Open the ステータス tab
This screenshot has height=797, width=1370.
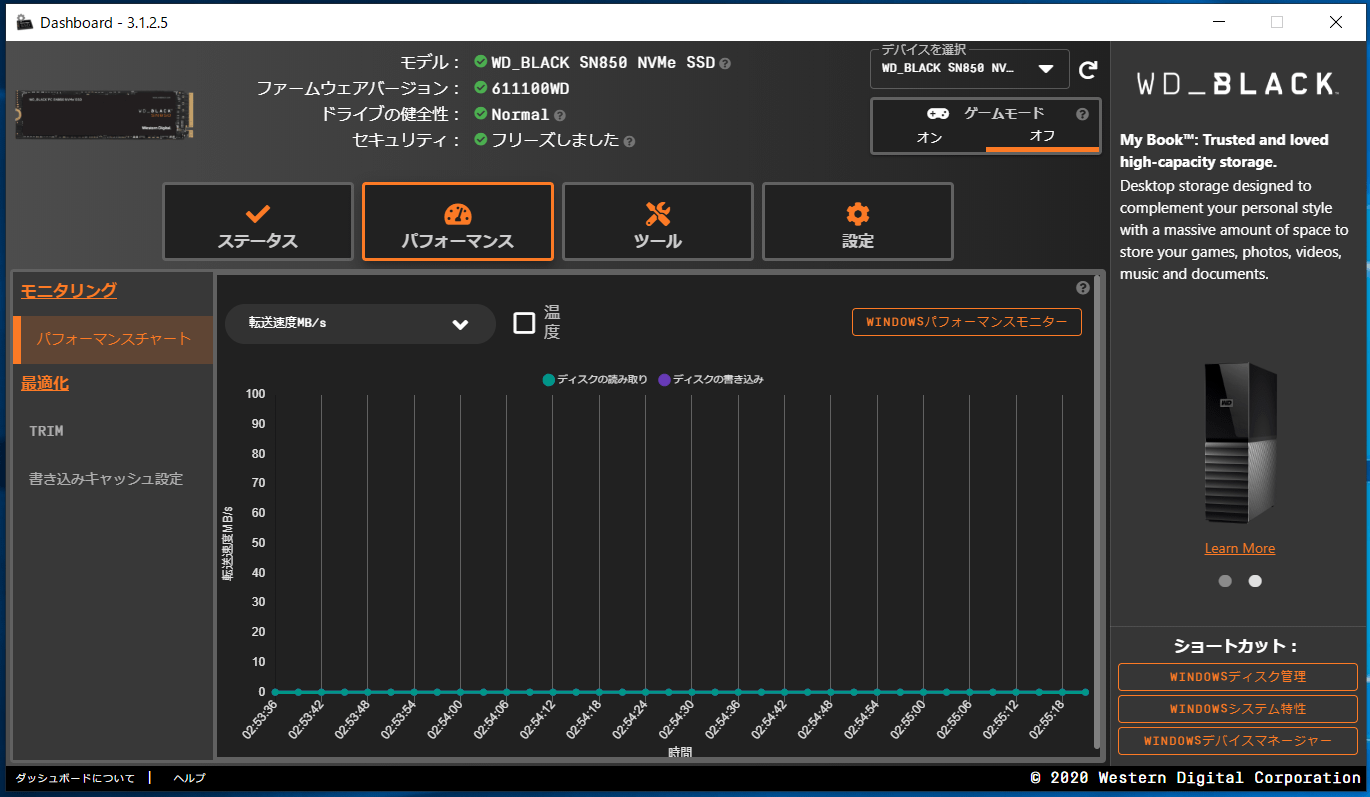[x=258, y=222]
